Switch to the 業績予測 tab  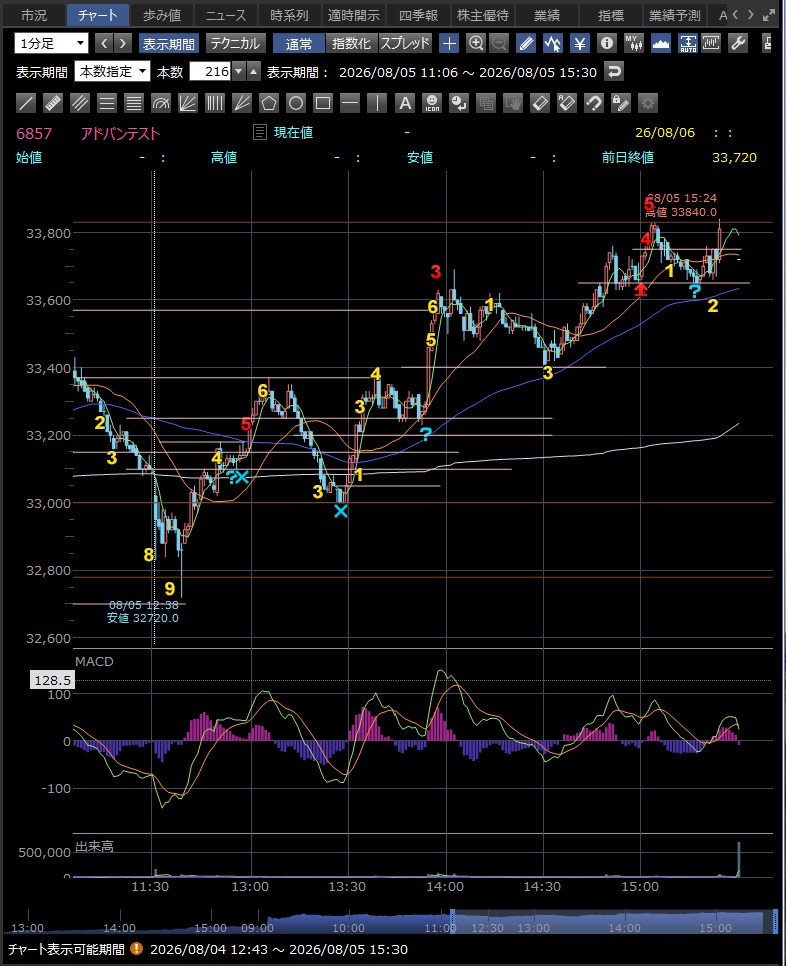coord(675,15)
